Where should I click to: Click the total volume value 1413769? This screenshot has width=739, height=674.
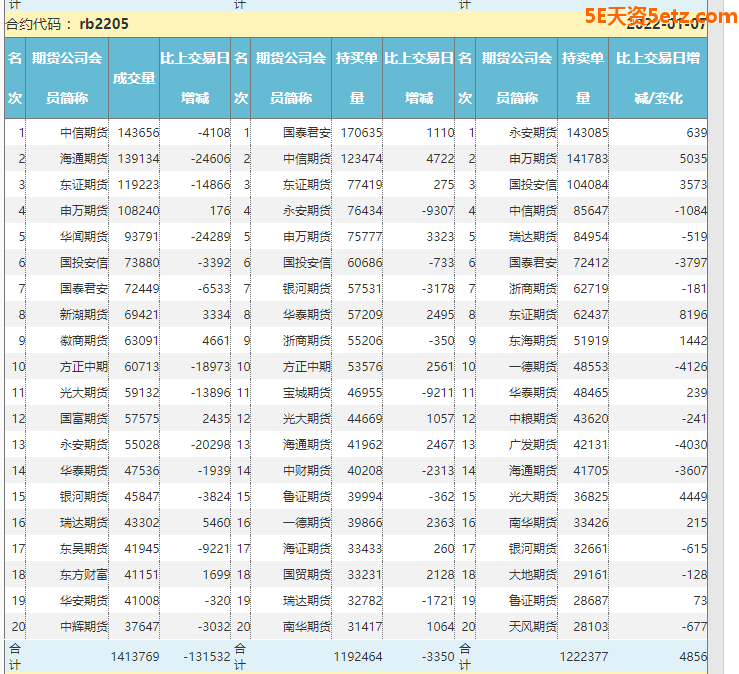tap(134, 657)
